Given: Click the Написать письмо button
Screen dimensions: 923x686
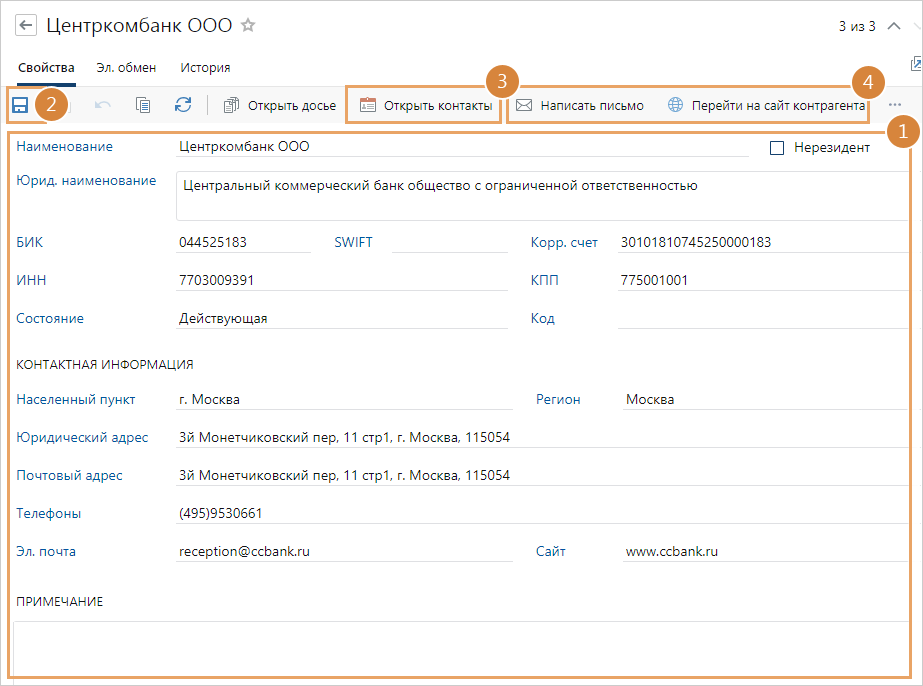Looking at the screenshot, I should coord(580,105).
